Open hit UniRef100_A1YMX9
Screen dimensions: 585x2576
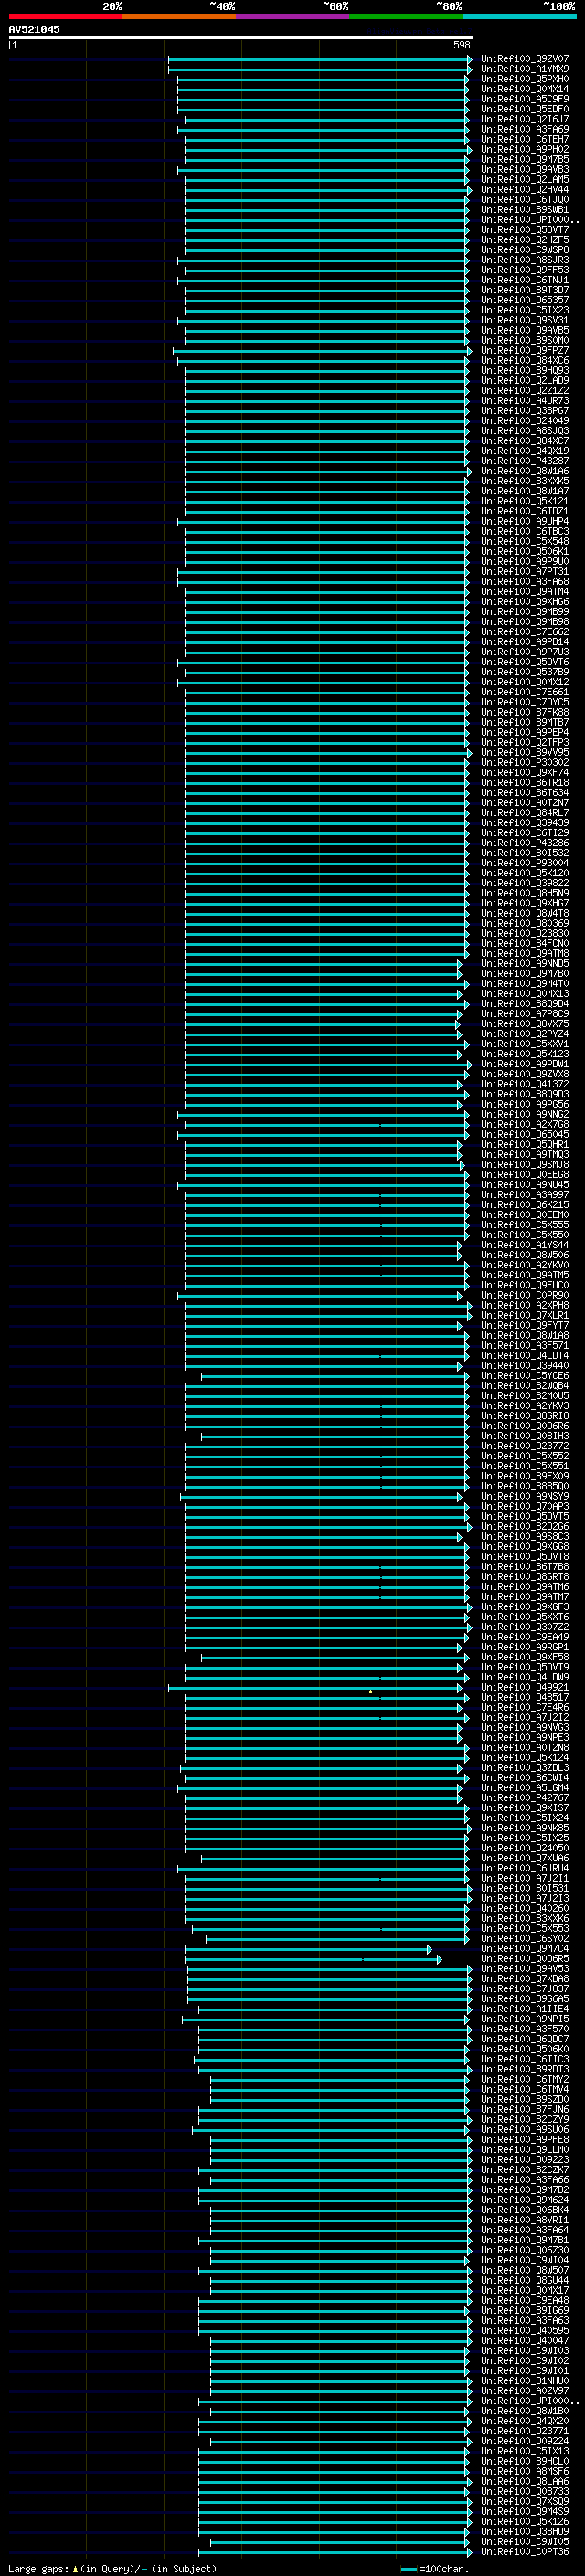pos(525,69)
